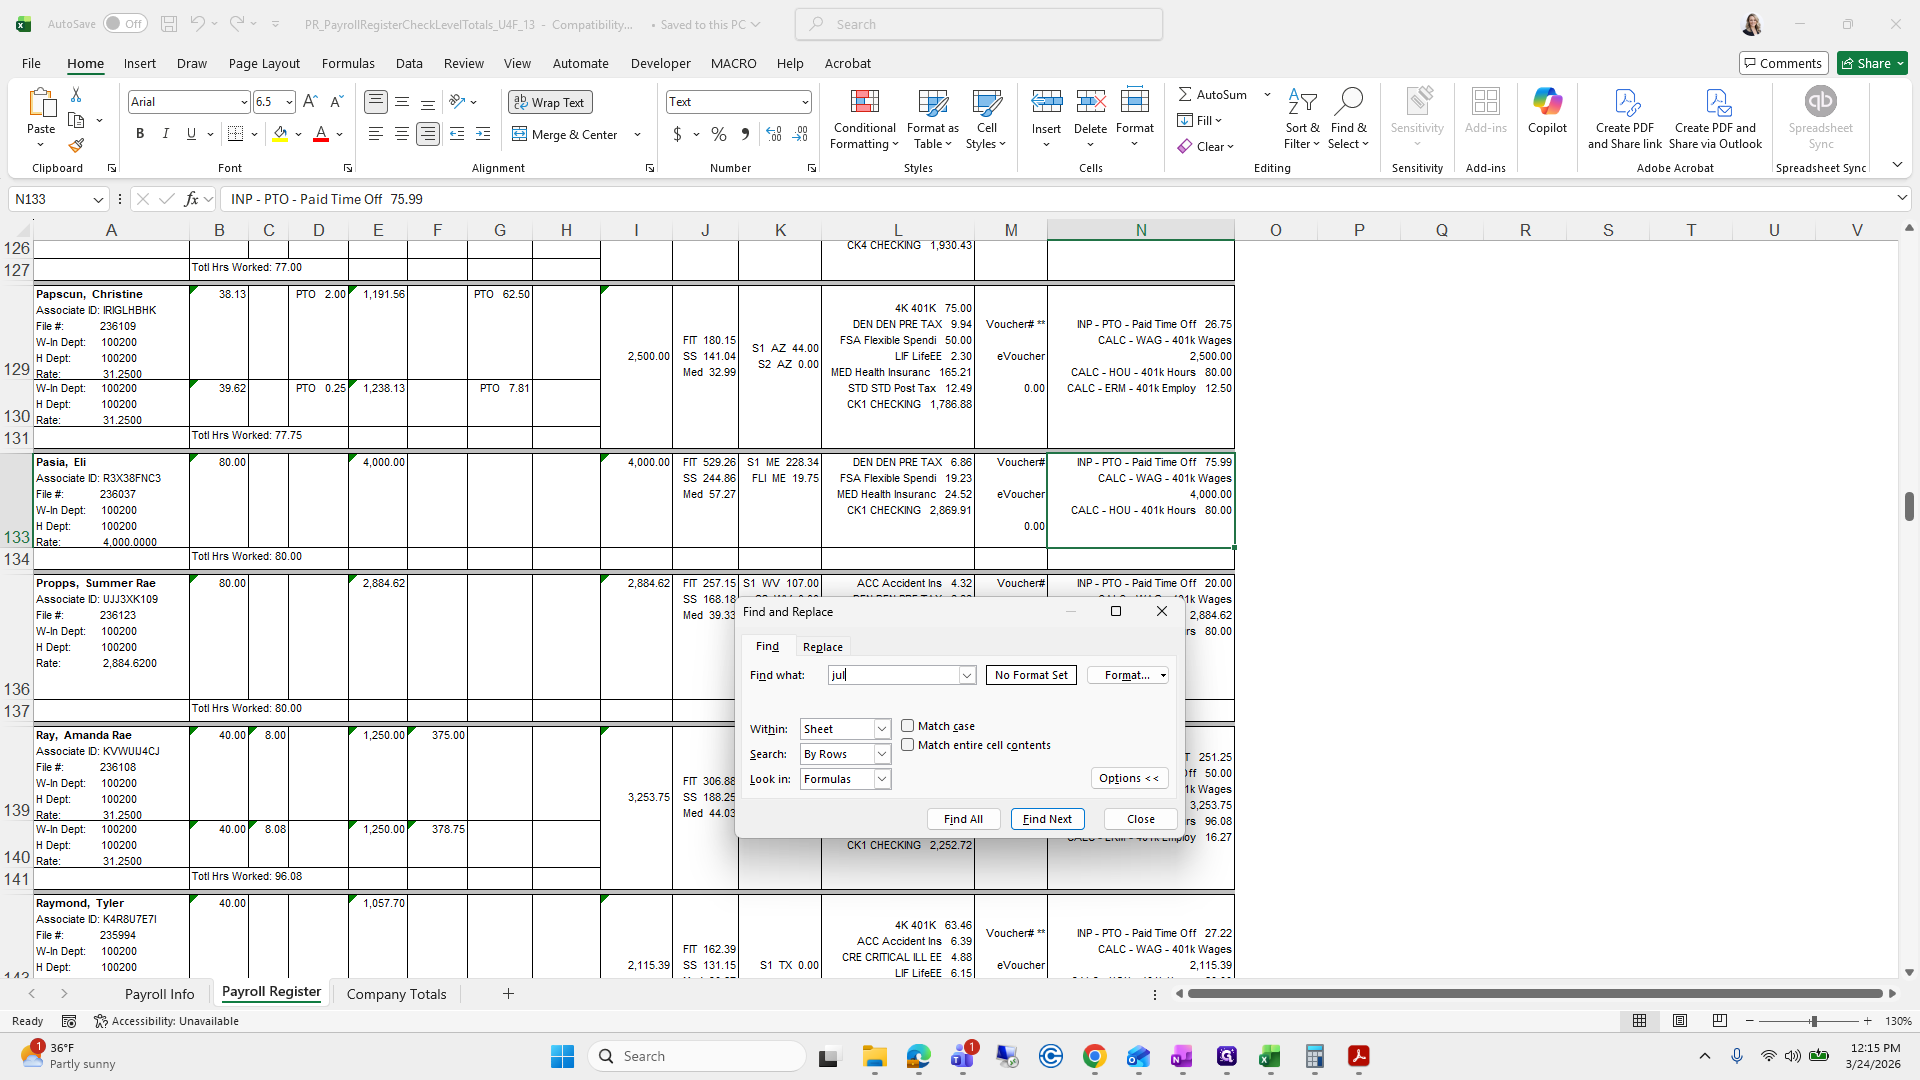
Task: Switch to the Company Totals sheet tab
Action: tap(396, 994)
